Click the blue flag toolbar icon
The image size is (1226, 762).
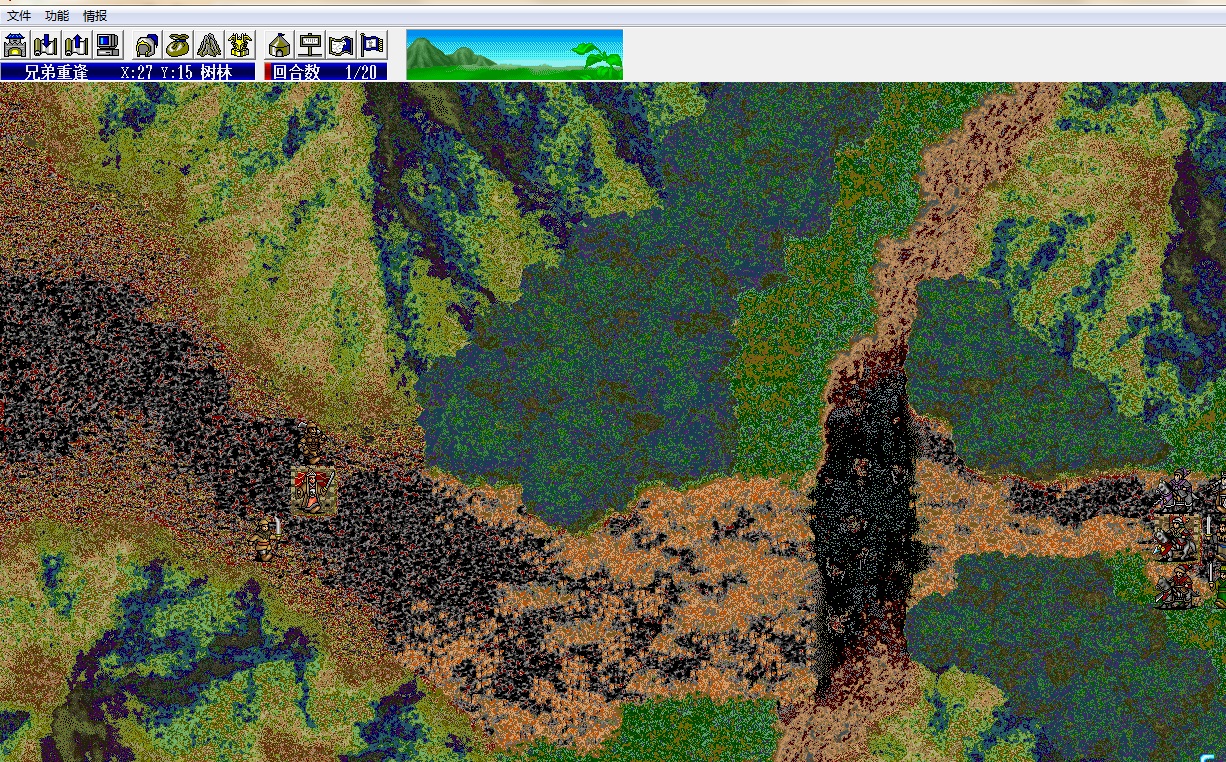pyautogui.click(x=373, y=45)
